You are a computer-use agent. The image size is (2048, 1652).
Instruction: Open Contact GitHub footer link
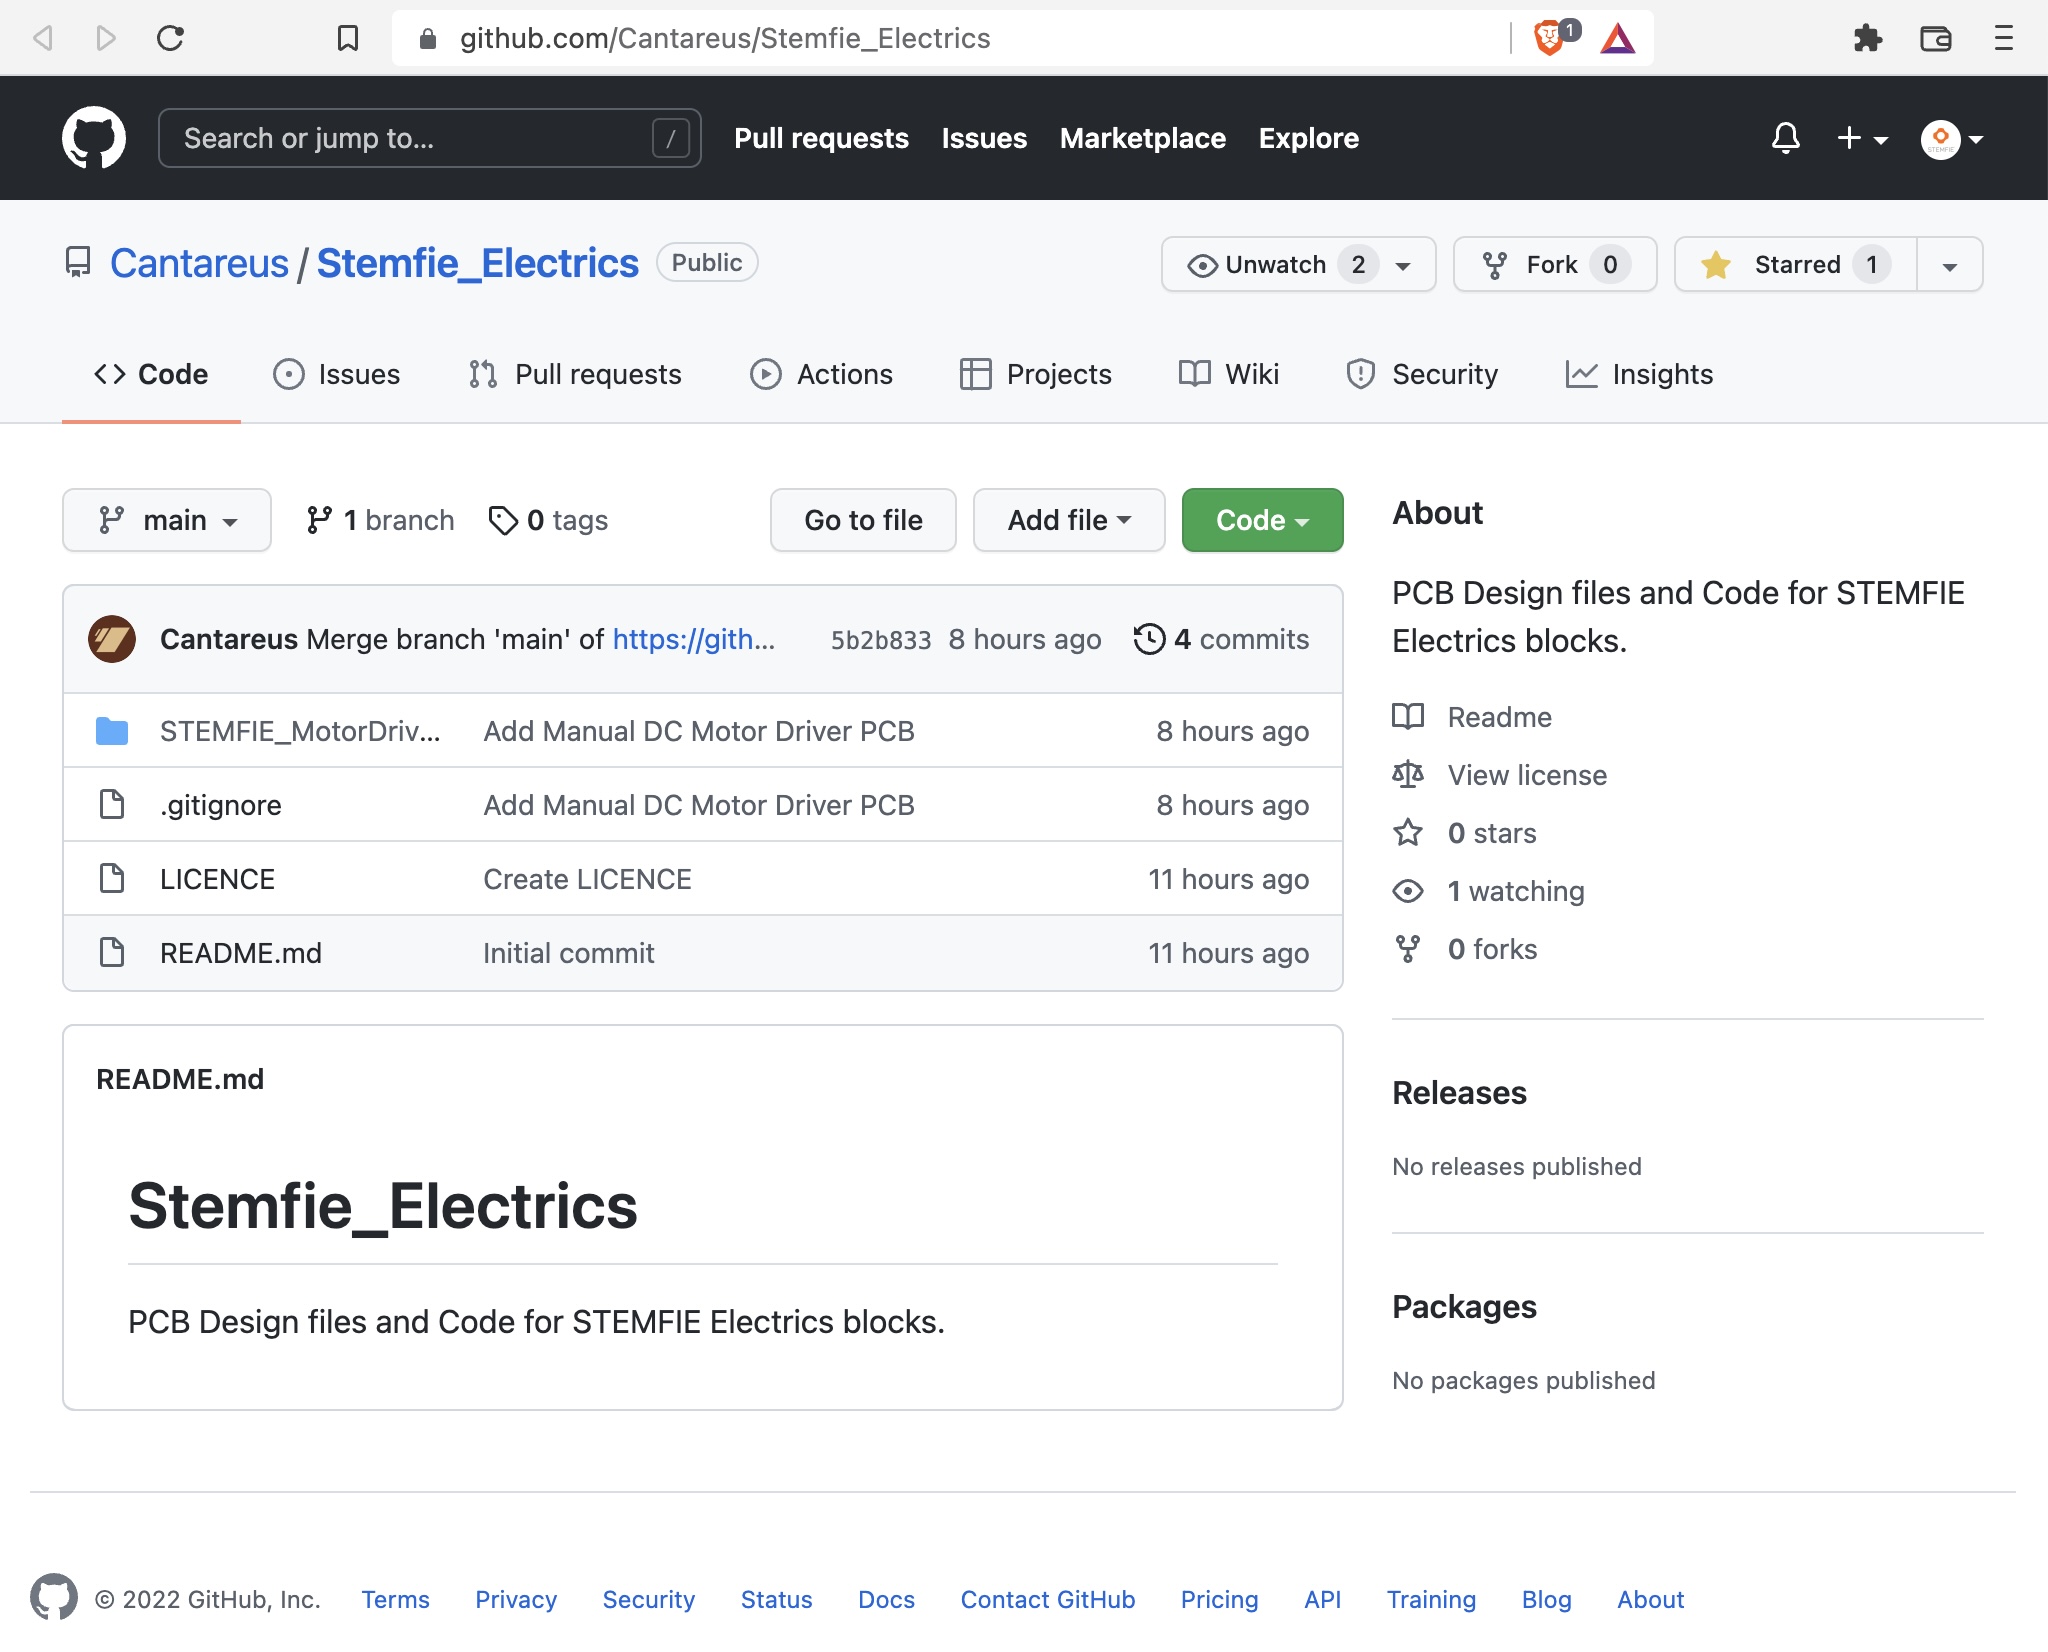coord(1047,1599)
